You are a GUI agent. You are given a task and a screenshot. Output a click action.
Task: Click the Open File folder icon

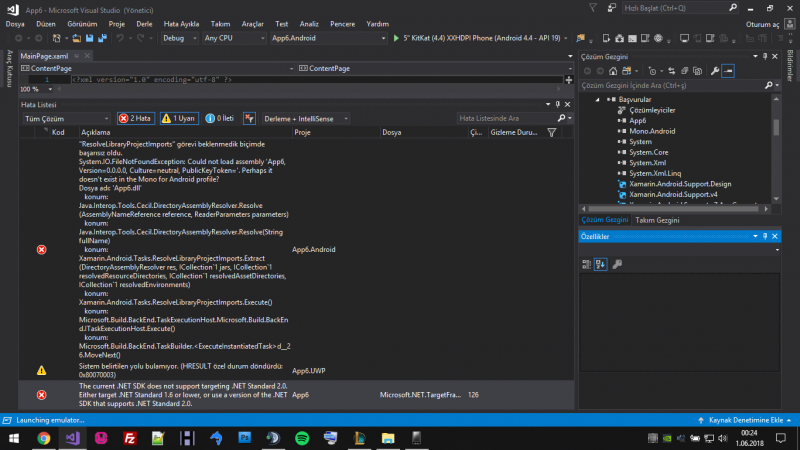[77, 38]
